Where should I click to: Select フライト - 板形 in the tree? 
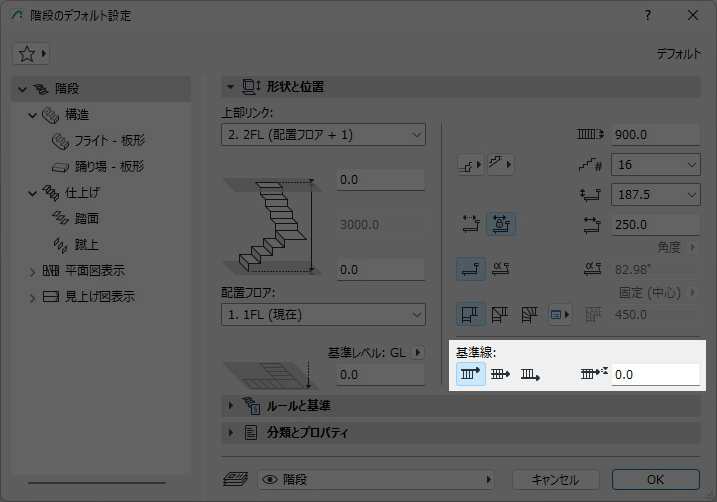click(x=109, y=141)
